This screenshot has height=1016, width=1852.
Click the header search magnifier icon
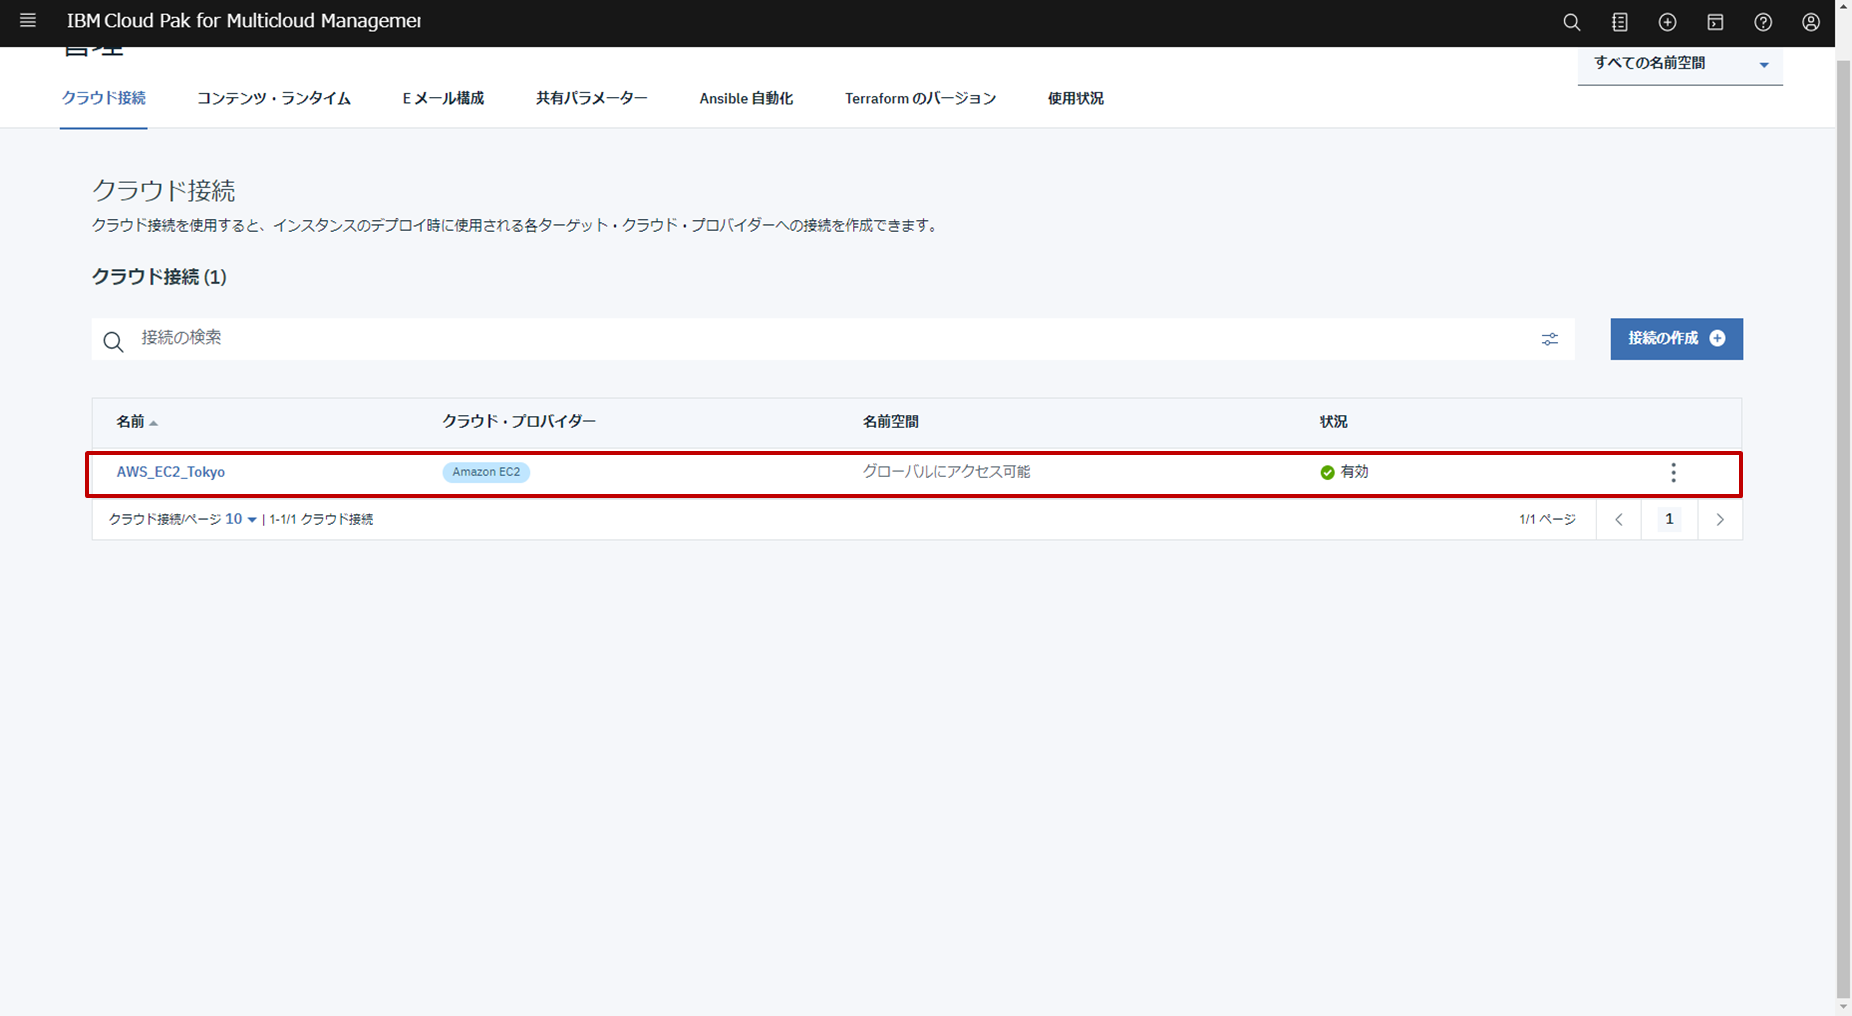[1572, 22]
